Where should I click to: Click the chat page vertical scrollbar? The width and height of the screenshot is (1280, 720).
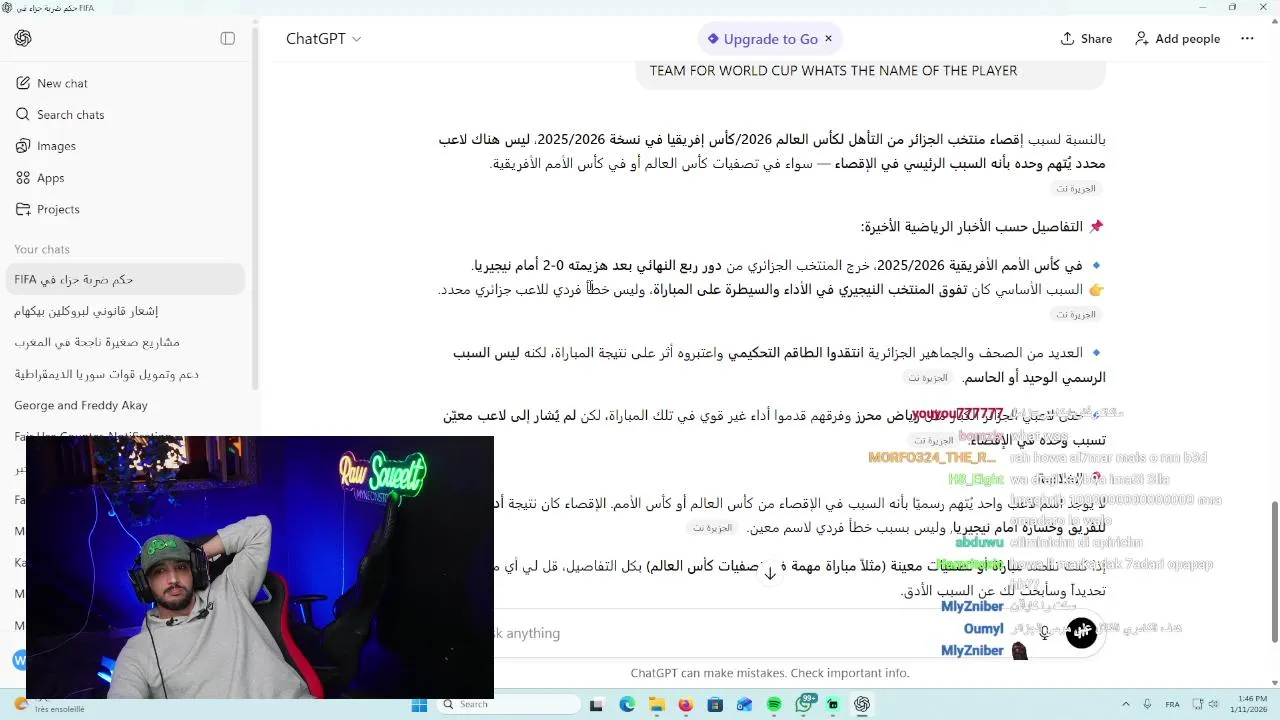(x=1274, y=572)
